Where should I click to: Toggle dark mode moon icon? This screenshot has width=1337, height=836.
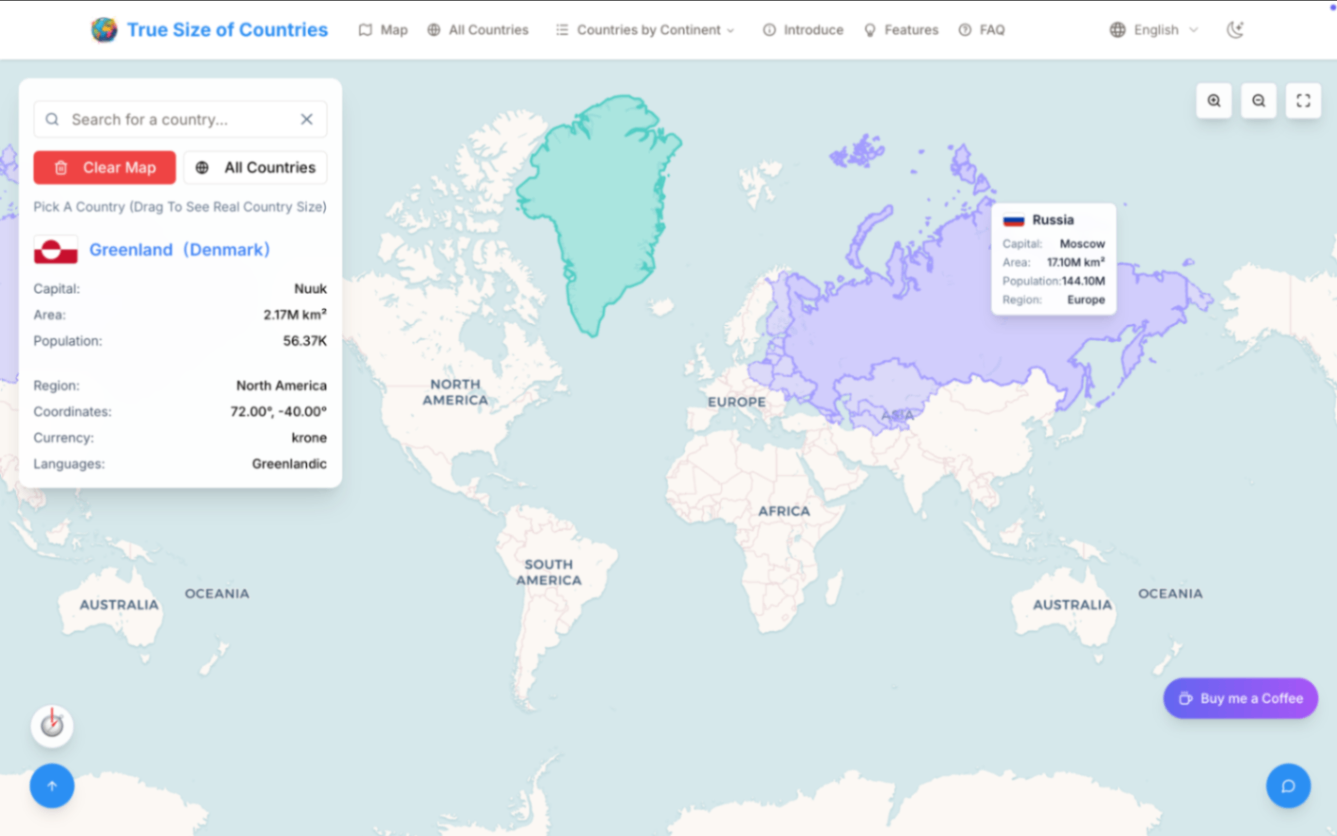[x=1235, y=30]
